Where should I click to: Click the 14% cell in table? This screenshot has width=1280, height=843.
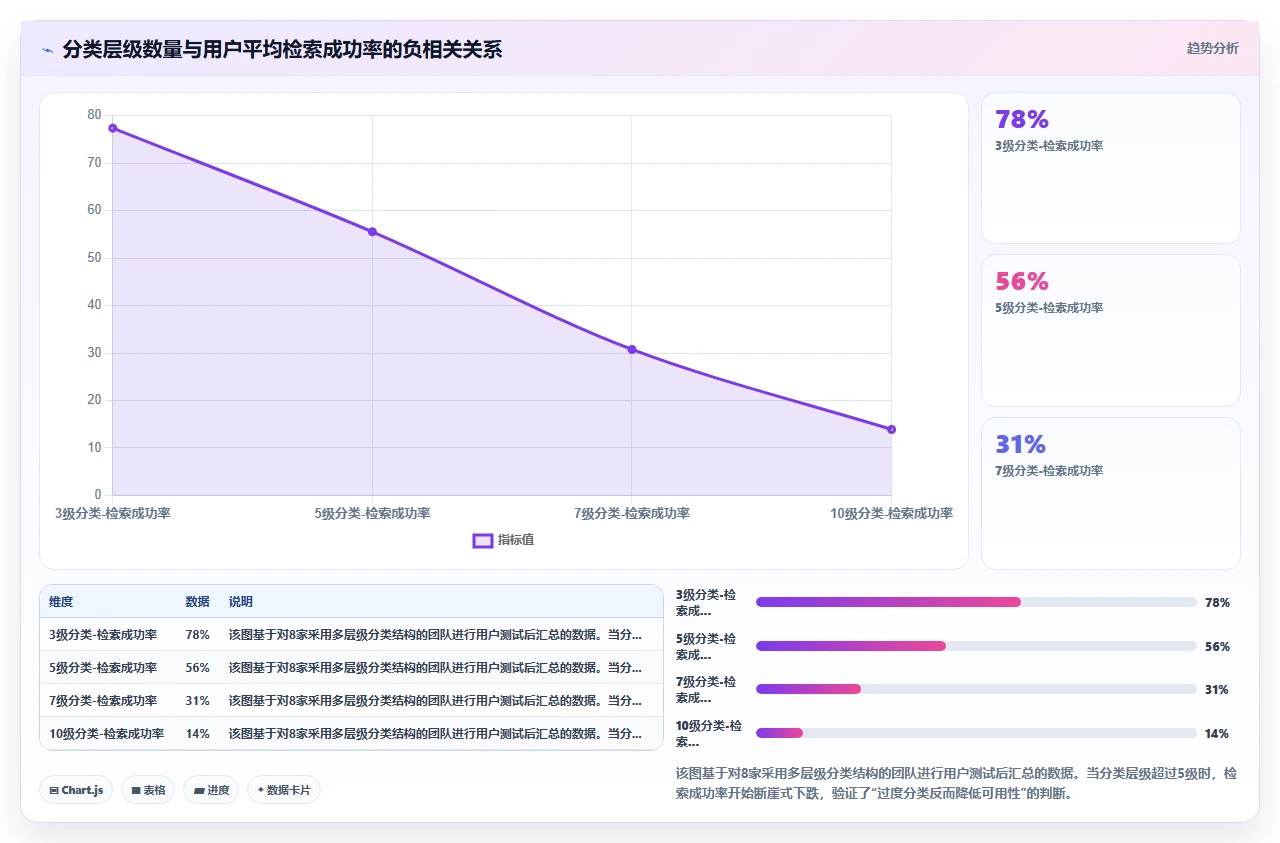click(197, 733)
